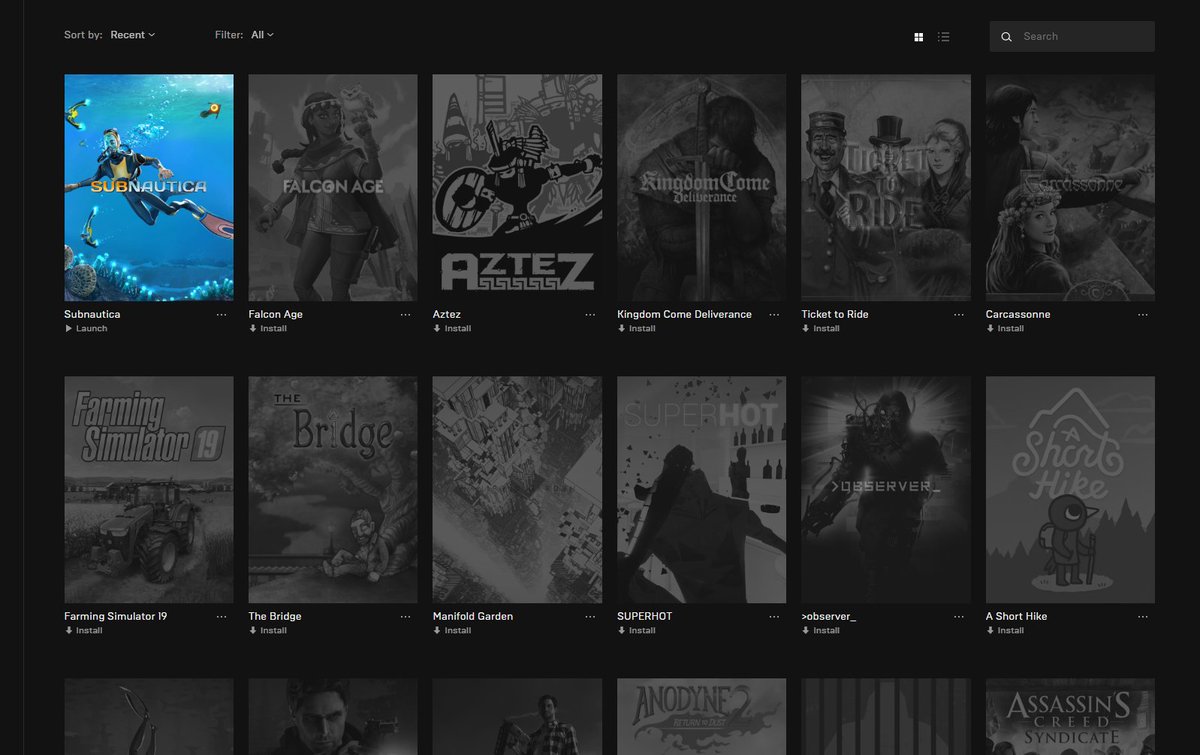Select the Carcassonne cover art
1200x755 pixels.
[1070, 187]
